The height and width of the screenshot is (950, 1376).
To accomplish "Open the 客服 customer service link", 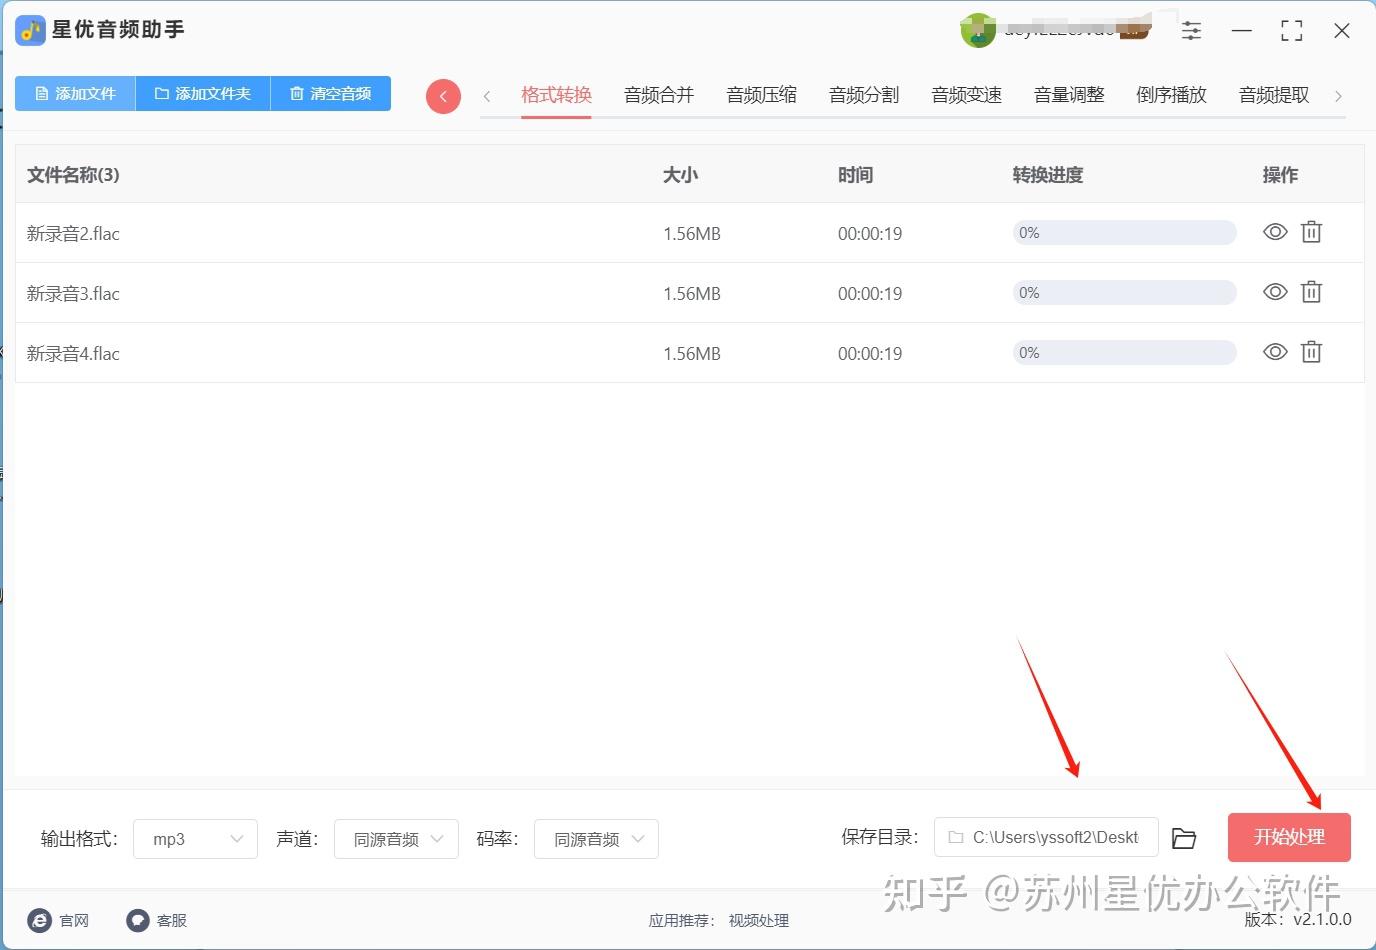I will click(156, 920).
